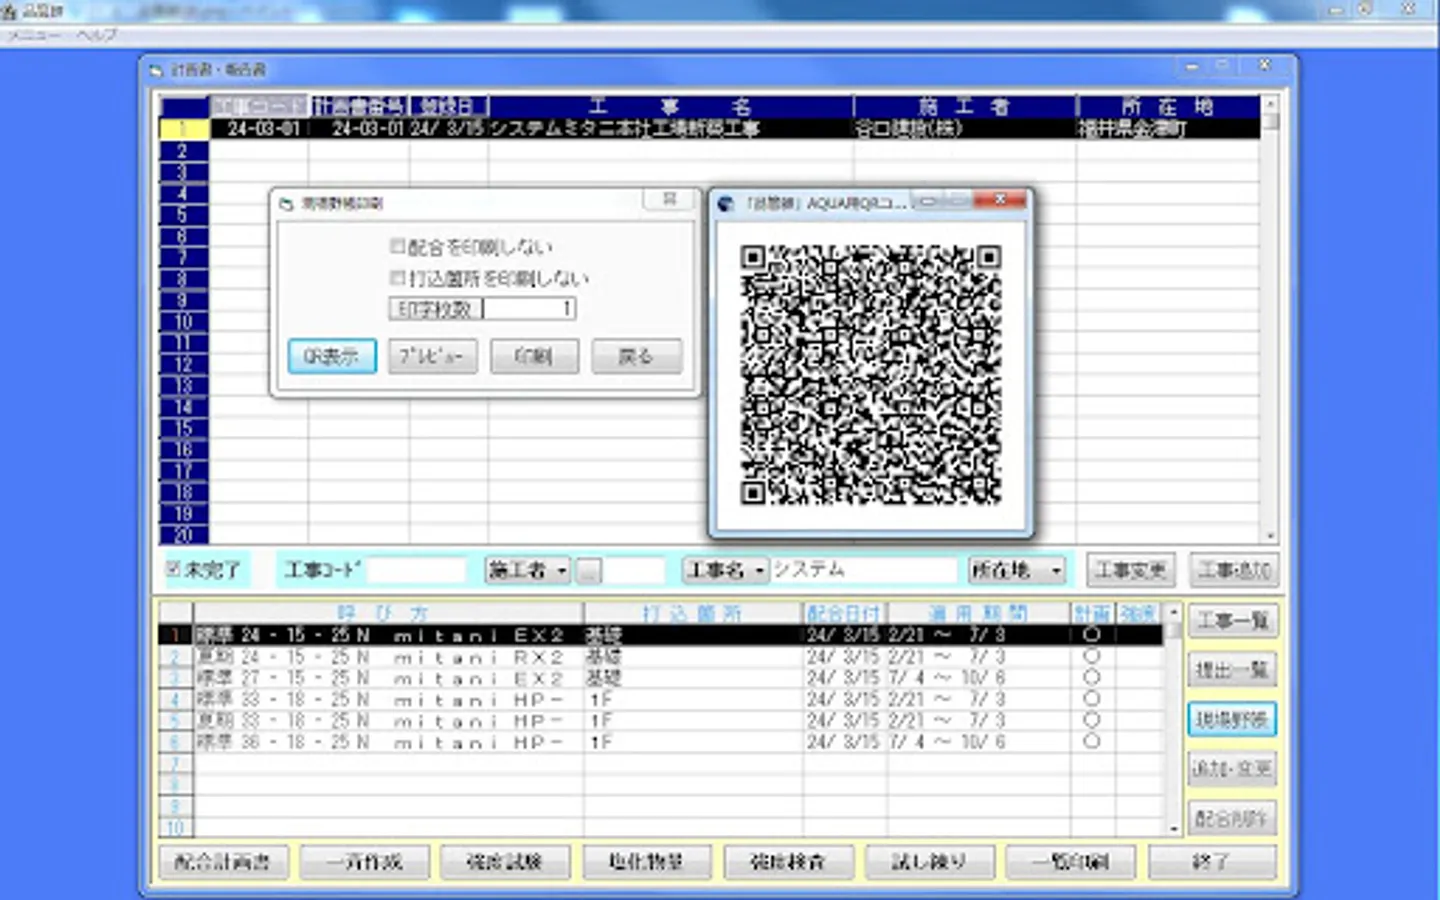Click the 工事追加 button
The image size is (1440, 900).
coord(1234,570)
